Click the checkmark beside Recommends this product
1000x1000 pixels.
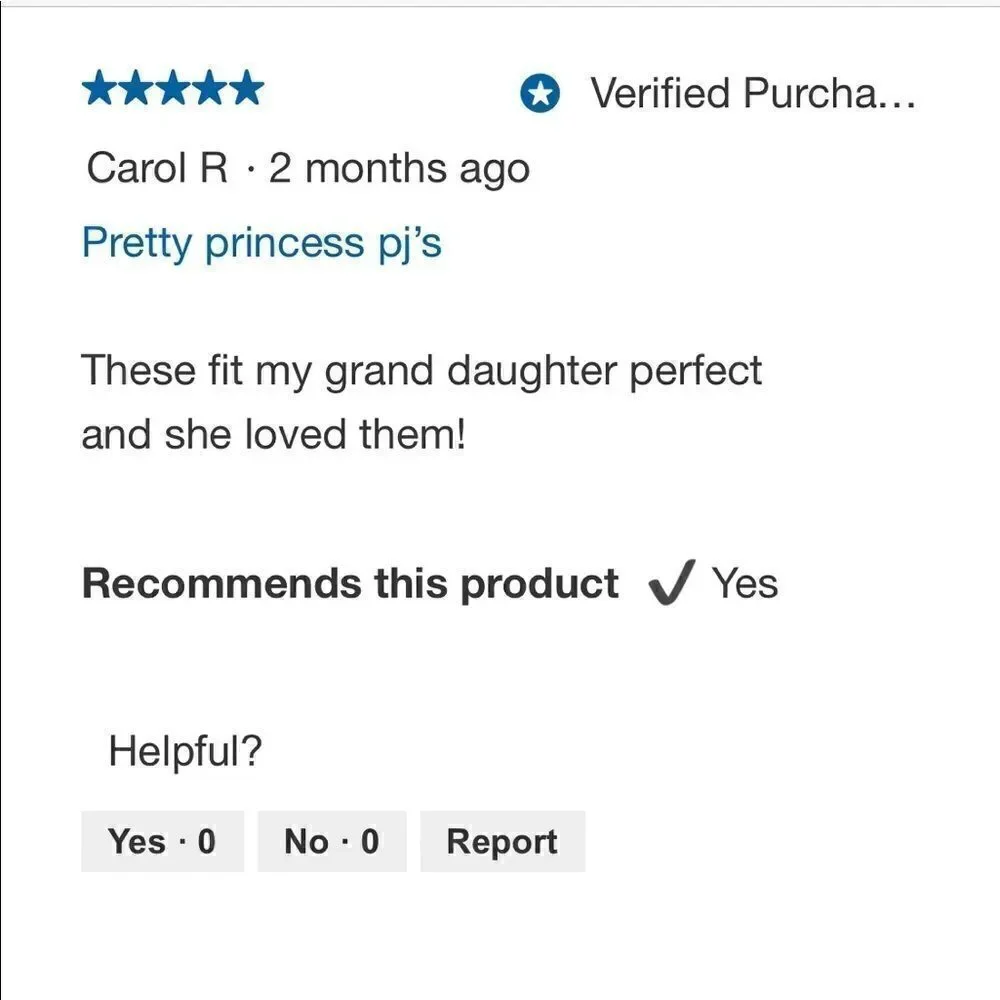coord(671,582)
